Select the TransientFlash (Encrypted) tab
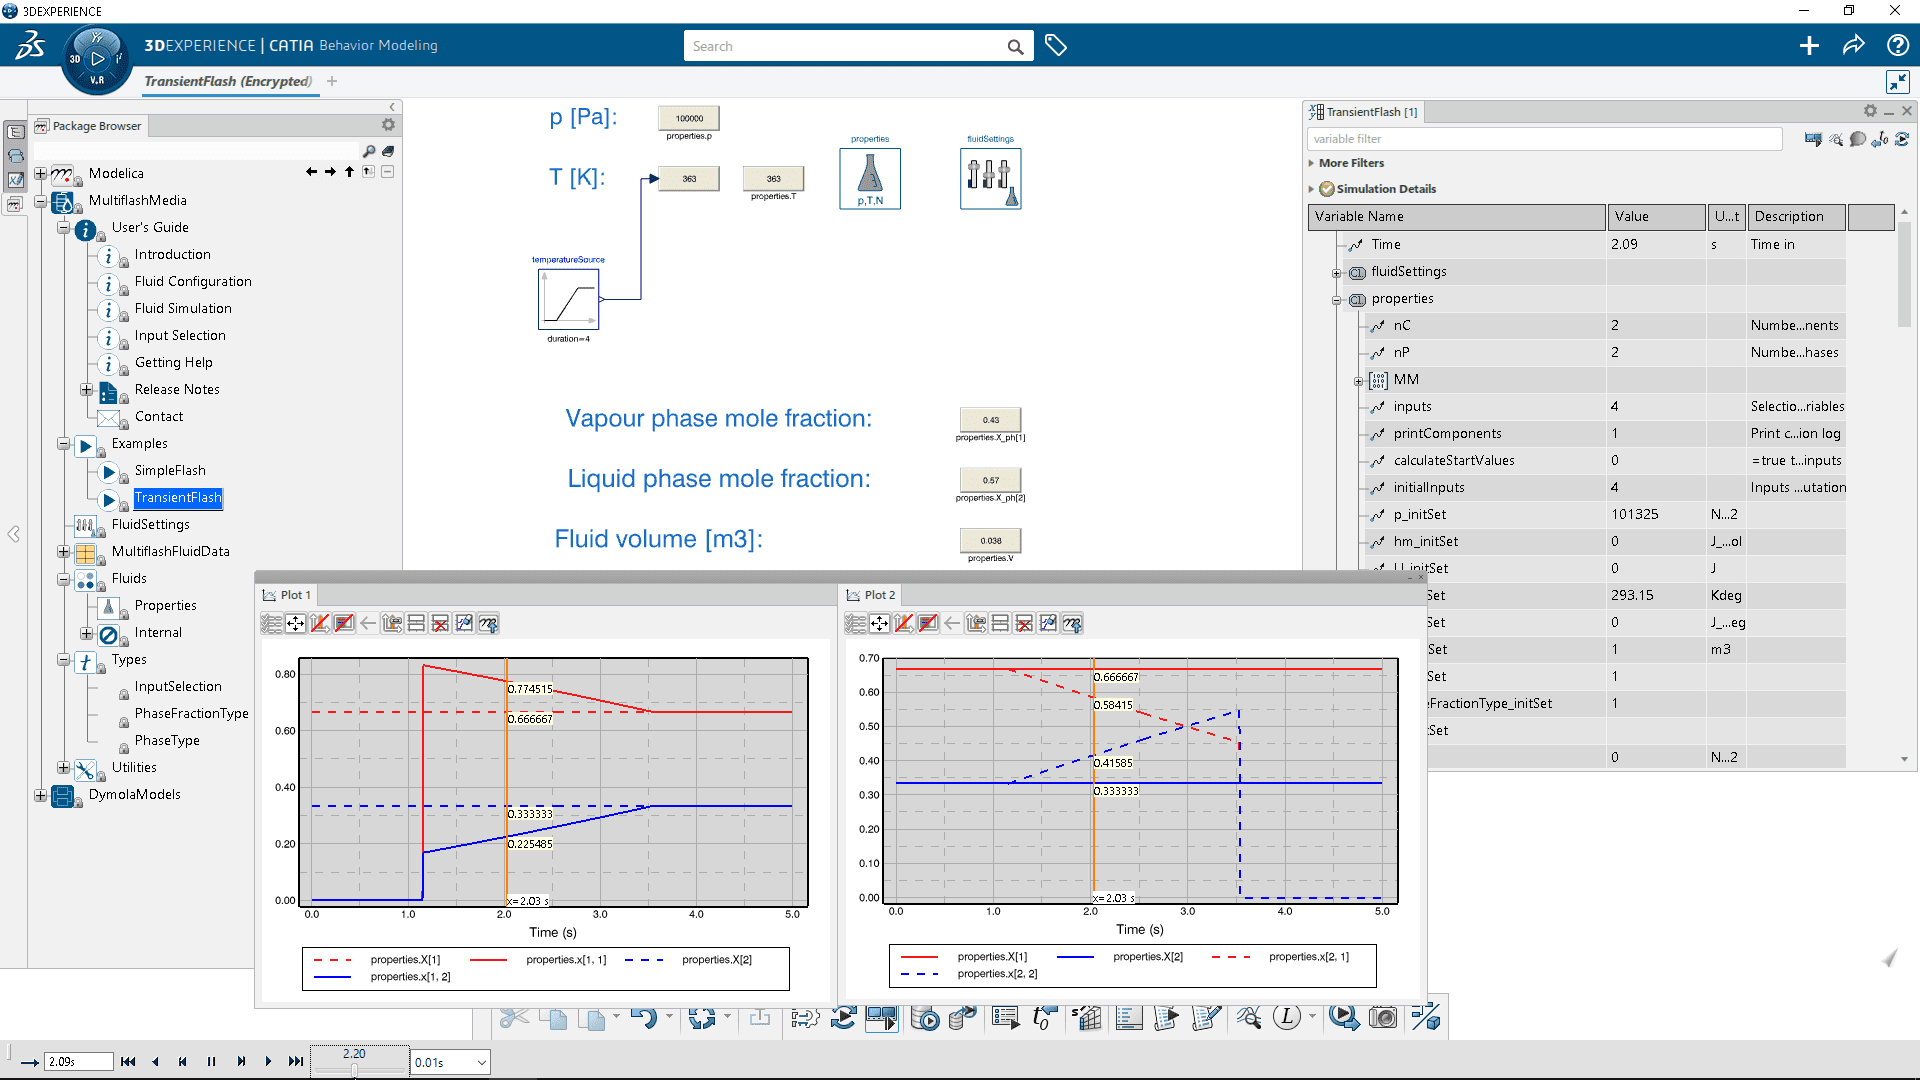 tap(228, 81)
